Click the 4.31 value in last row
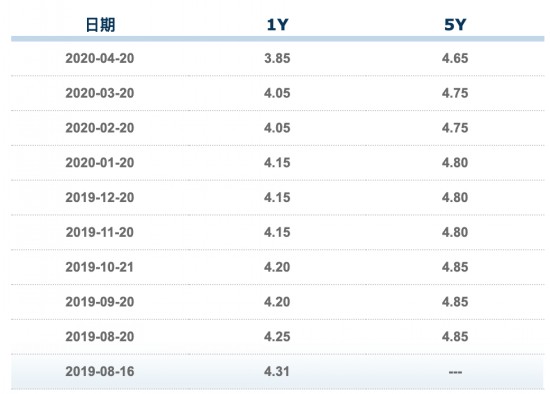550x394 pixels. 277,371
